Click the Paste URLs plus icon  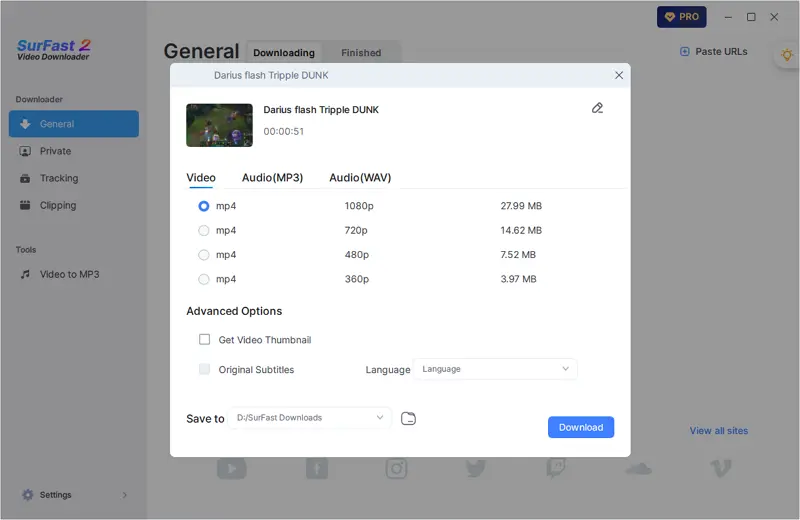685,52
